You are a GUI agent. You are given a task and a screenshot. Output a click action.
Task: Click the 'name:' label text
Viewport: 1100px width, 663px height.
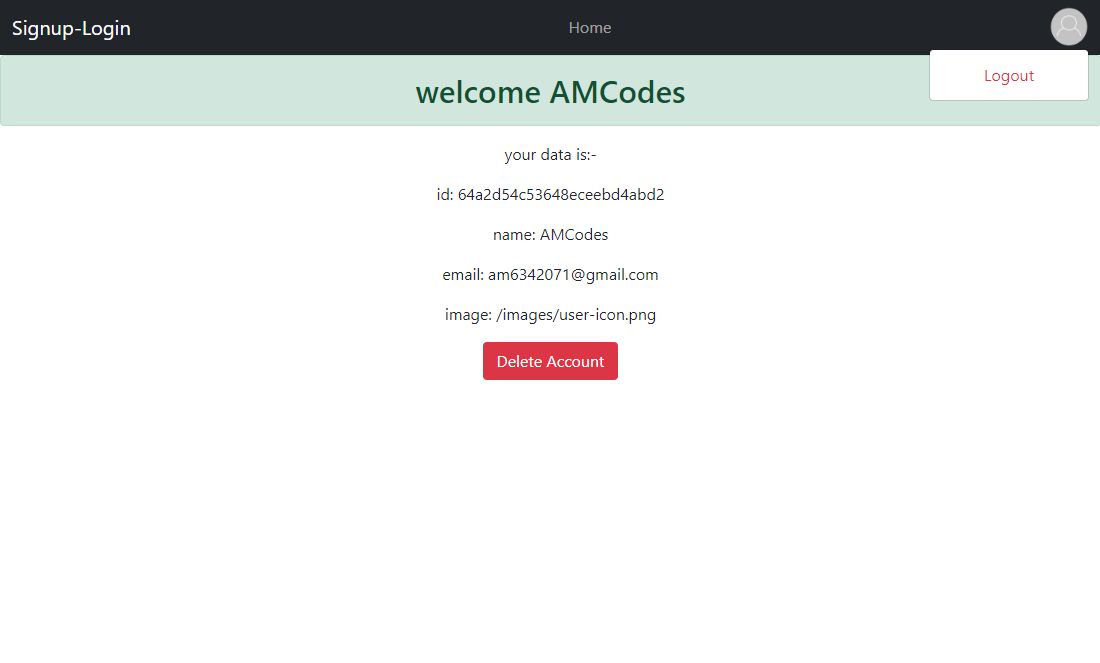(514, 235)
